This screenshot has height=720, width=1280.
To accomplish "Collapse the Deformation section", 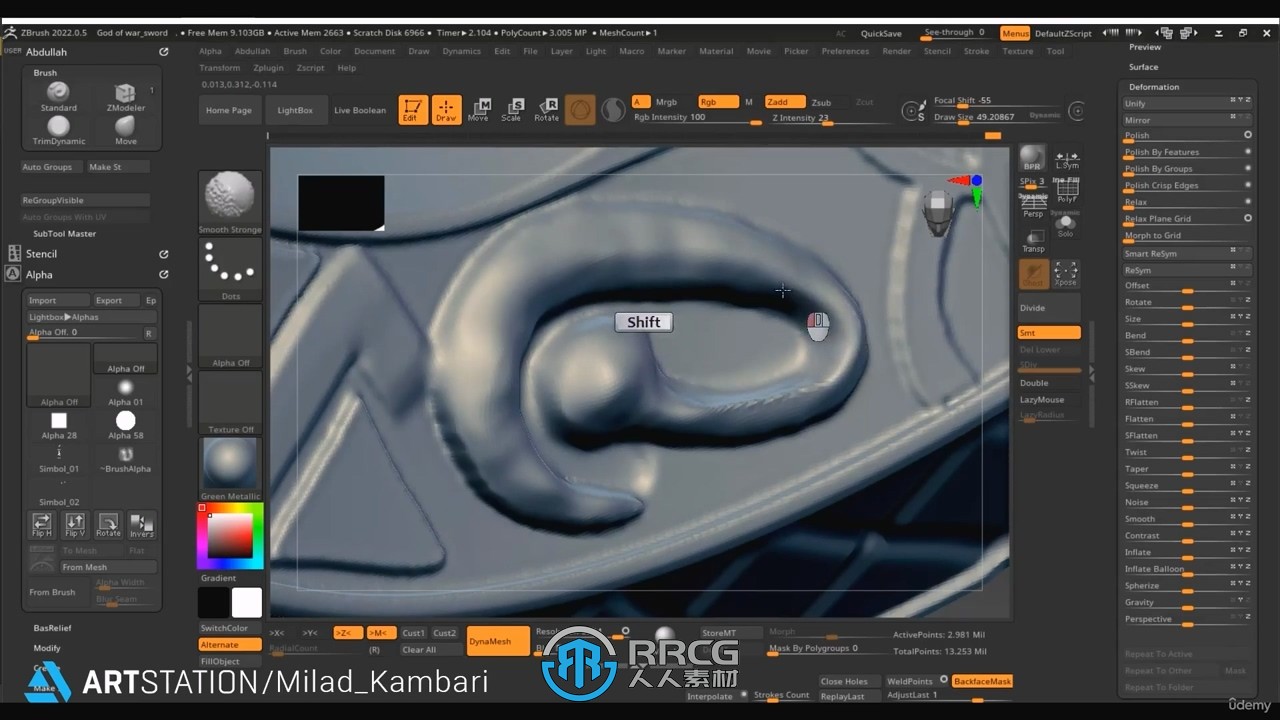I will click(x=1154, y=87).
